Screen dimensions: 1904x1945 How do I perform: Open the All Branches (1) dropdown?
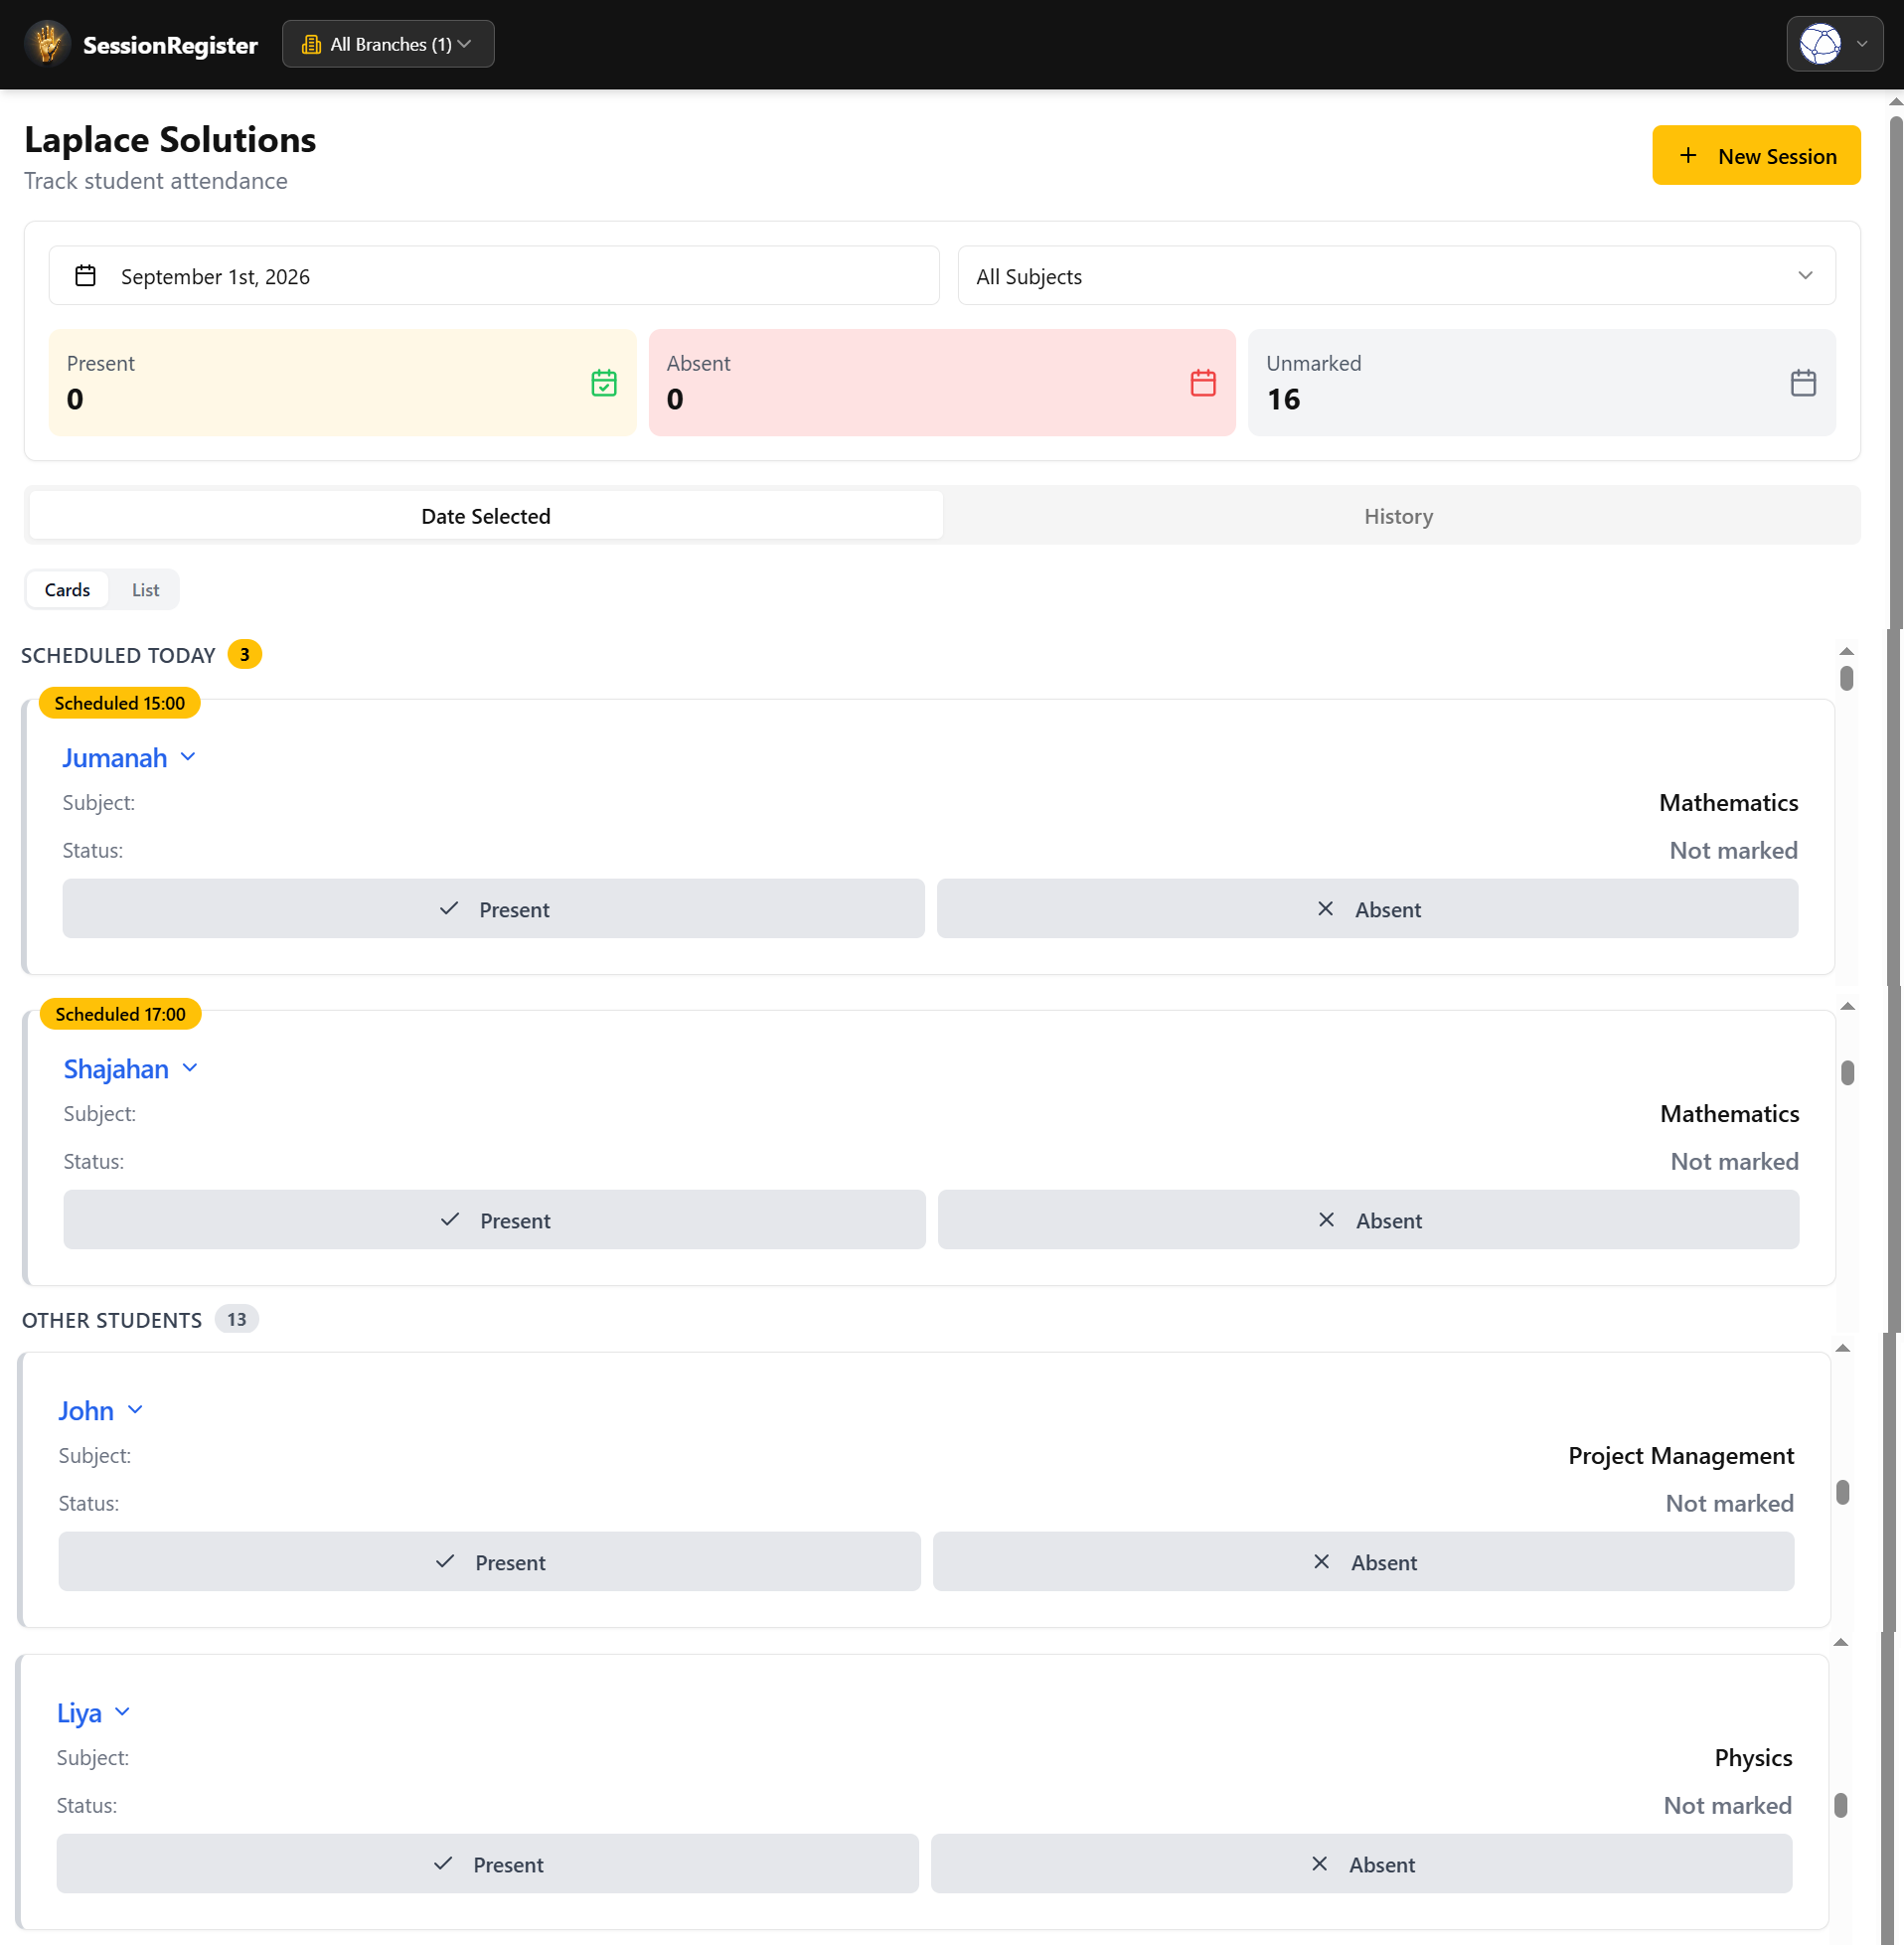388,44
